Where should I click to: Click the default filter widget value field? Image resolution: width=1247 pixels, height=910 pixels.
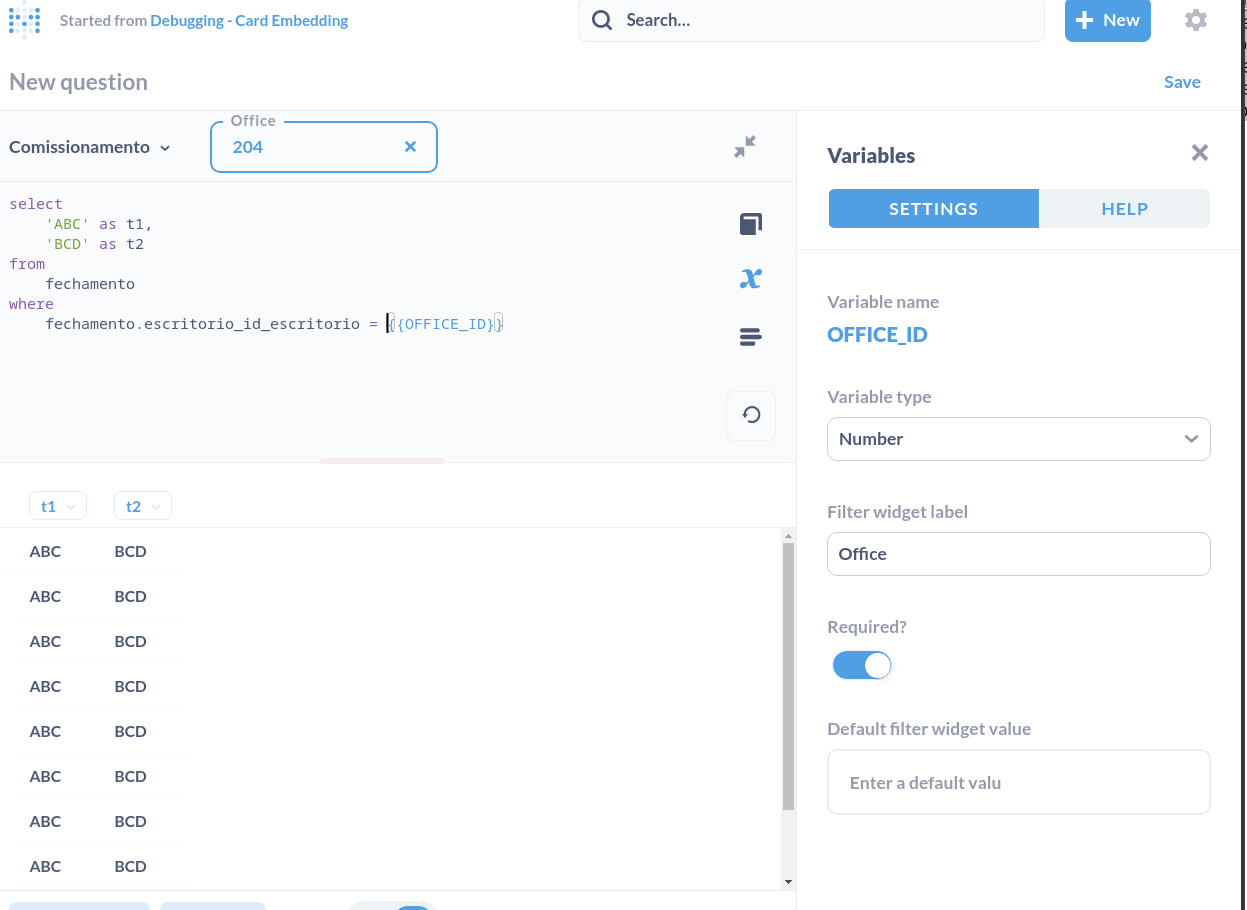point(1018,782)
